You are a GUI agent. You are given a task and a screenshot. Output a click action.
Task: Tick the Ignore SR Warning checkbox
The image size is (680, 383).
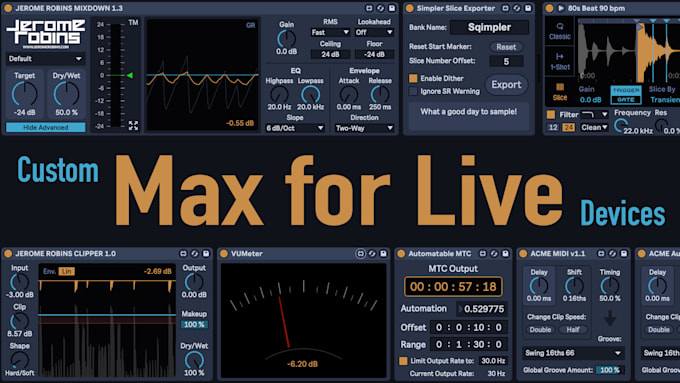pos(413,91)
